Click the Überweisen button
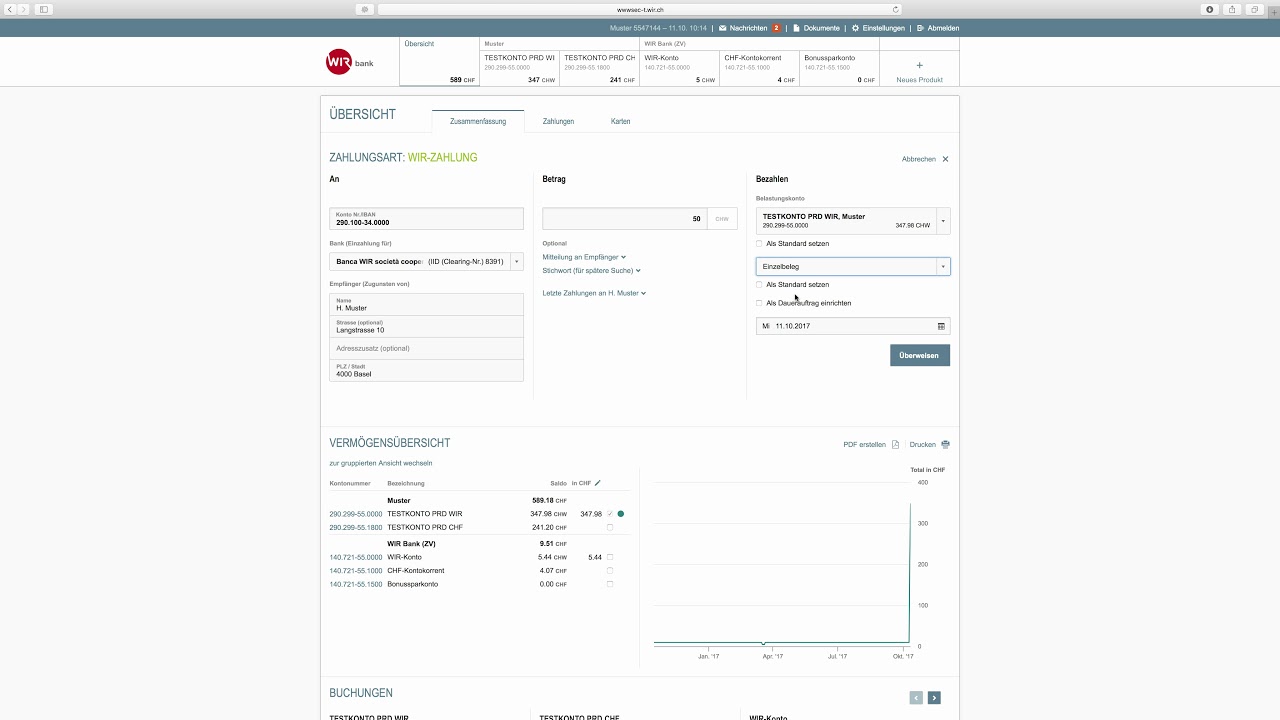 tap(920, 355)
